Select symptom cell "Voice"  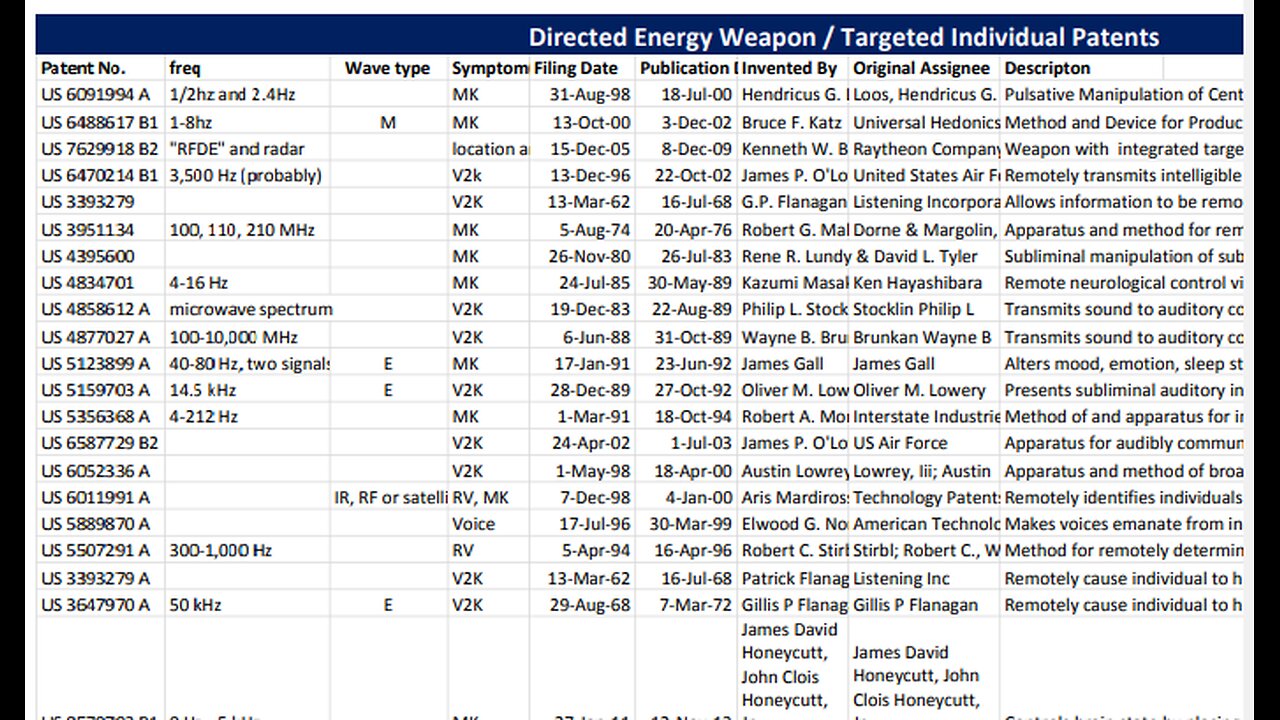click(x=473, y=524)
